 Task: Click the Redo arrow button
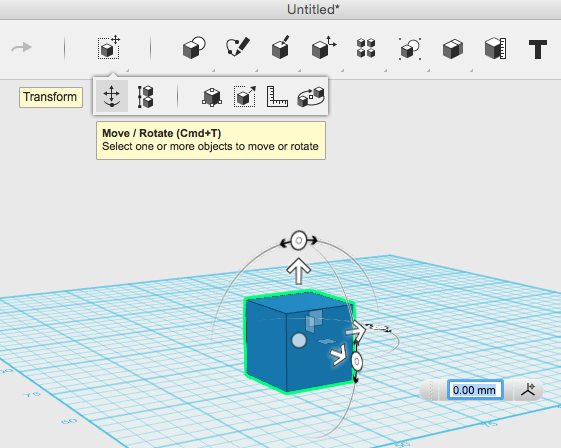(x=21, y=47)
